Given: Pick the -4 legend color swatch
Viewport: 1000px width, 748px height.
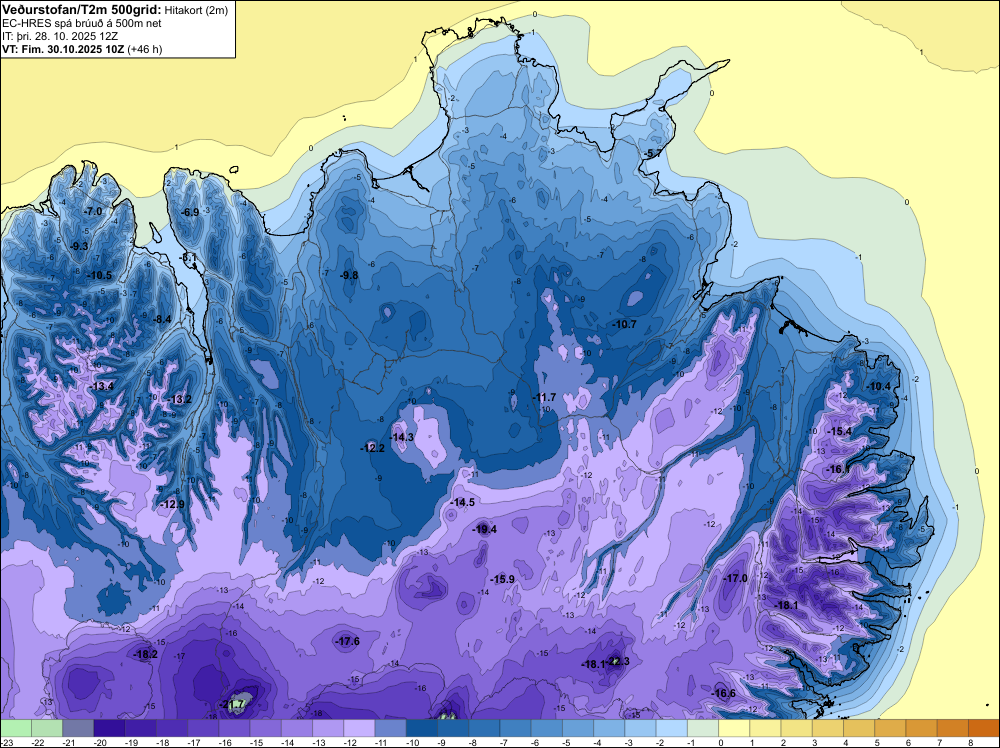Looking at the screenshot, I should 609,728.
